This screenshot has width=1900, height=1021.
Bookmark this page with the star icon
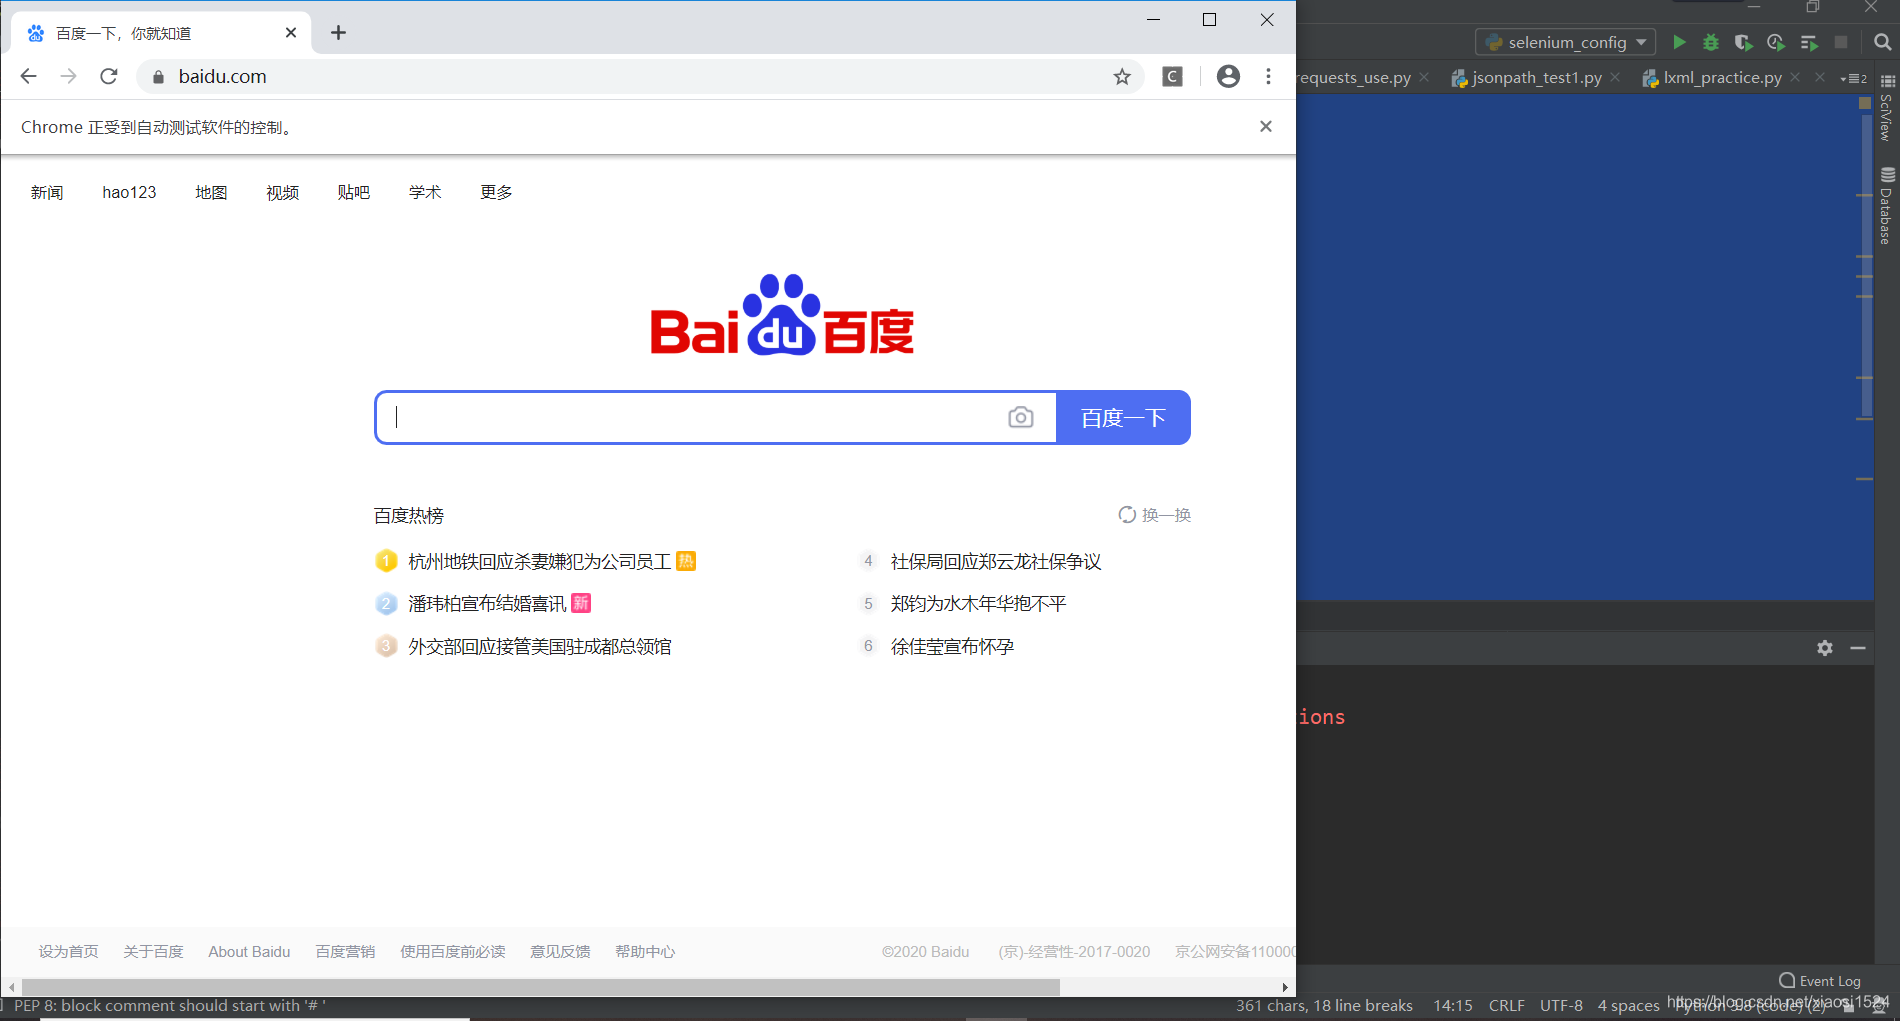pyautogui.click(x=1122, y=77)
